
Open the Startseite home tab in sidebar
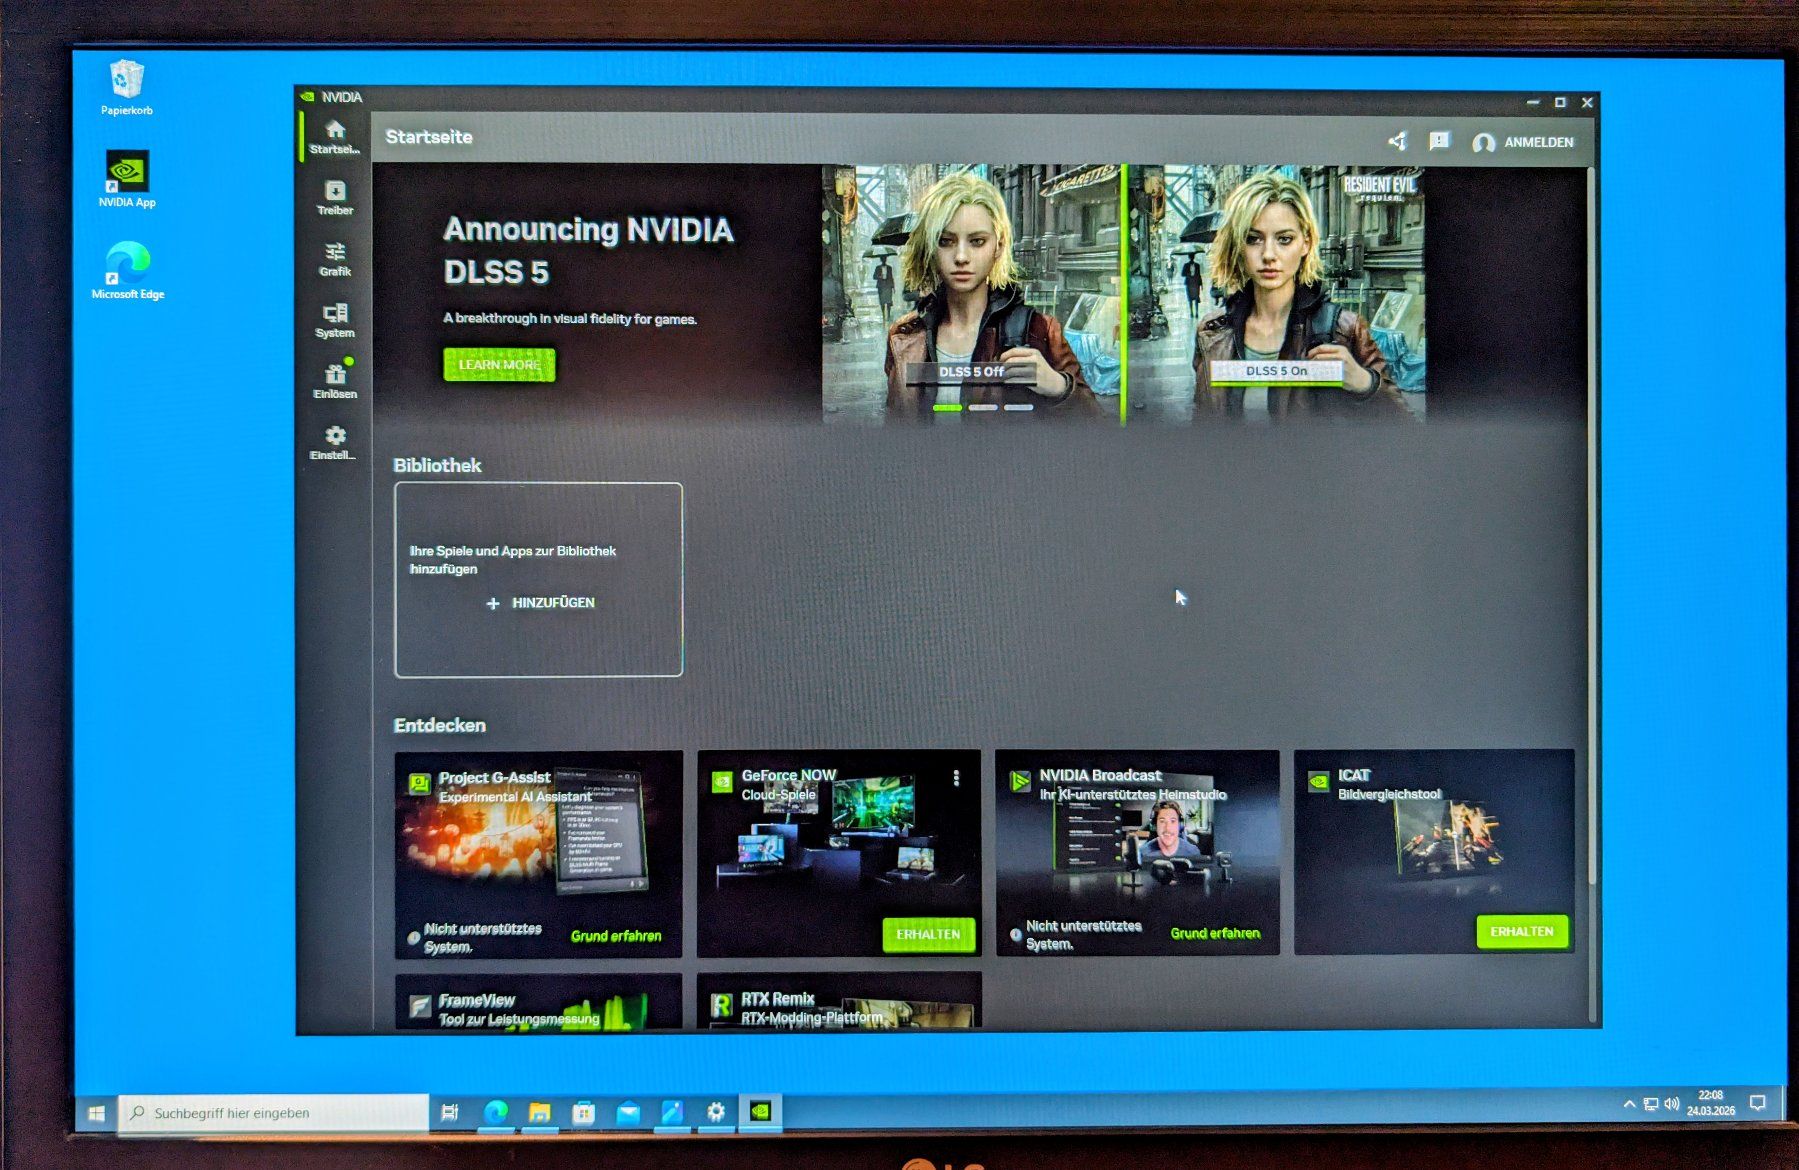(334, 137)
